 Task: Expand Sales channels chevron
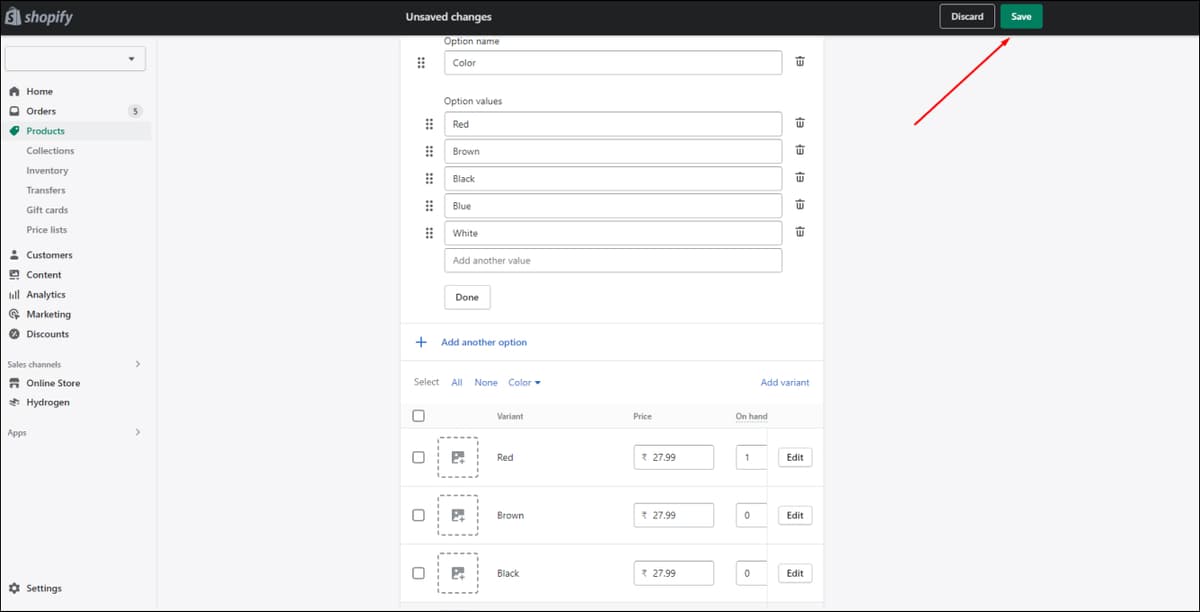tap(138, 364)
